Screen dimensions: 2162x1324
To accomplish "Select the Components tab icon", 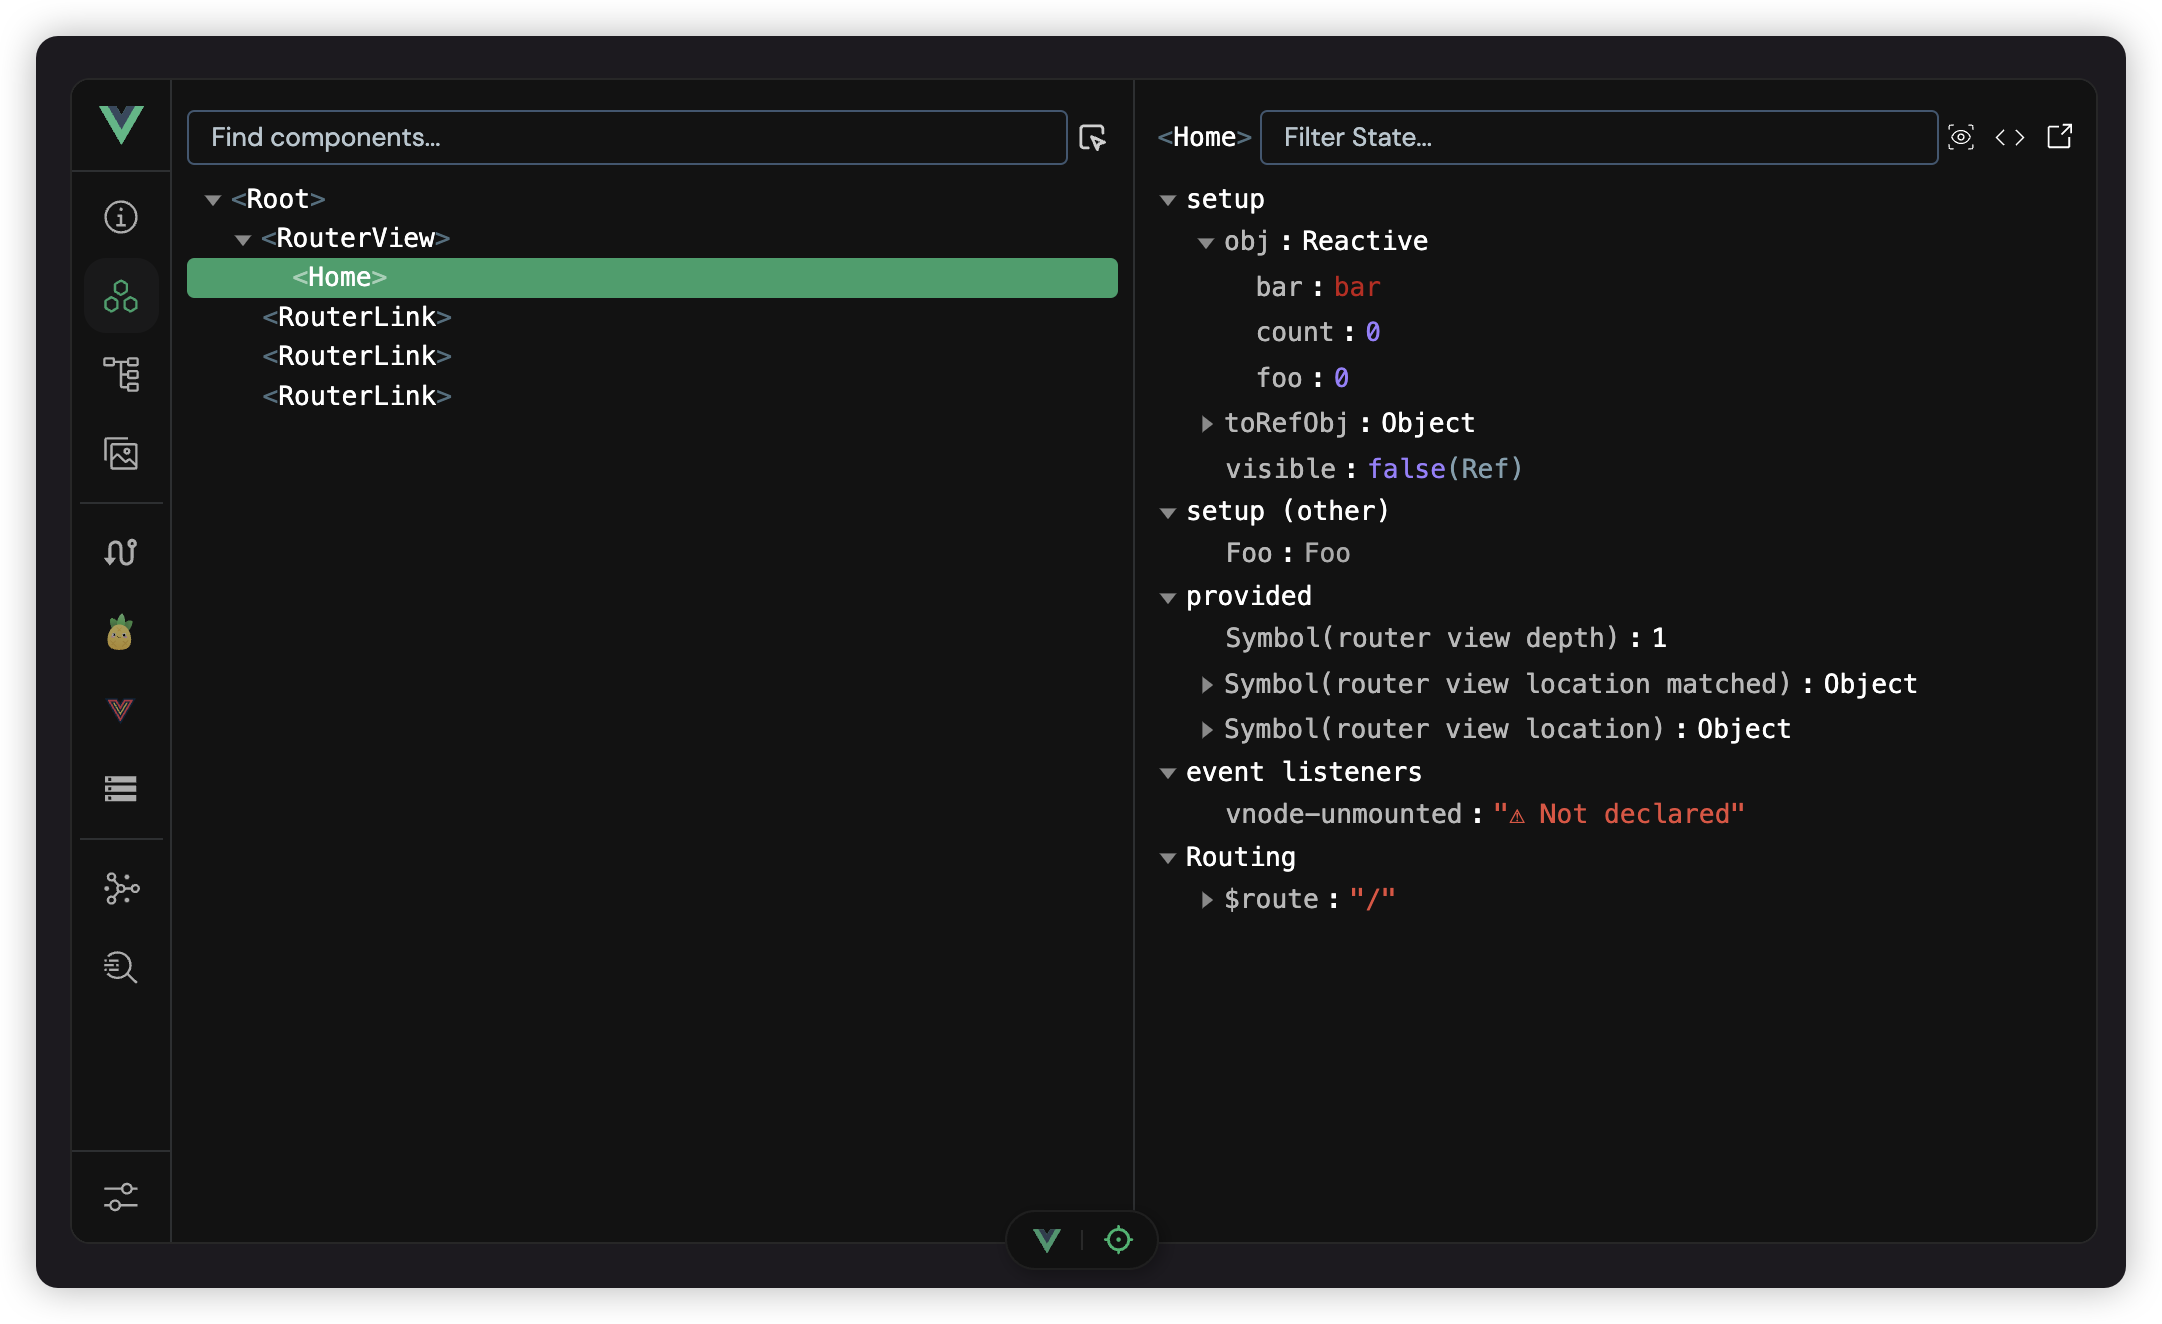I will [121, 296].
